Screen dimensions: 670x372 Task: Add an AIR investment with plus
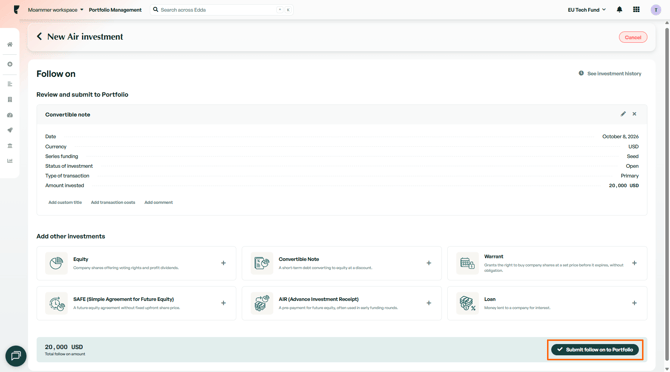pos(429,303)
